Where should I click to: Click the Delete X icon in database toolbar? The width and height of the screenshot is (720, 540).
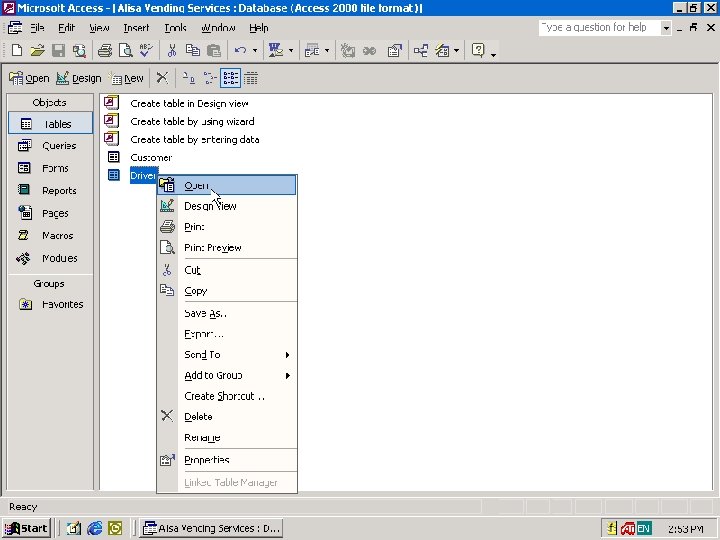162,78
